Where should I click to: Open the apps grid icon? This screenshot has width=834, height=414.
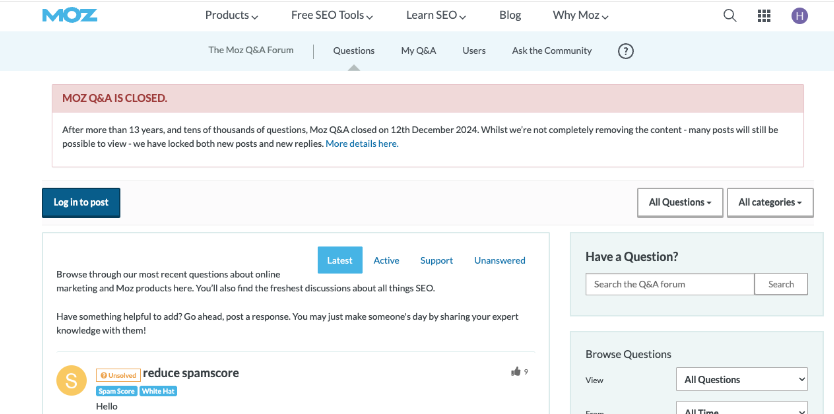pos(764,15)
